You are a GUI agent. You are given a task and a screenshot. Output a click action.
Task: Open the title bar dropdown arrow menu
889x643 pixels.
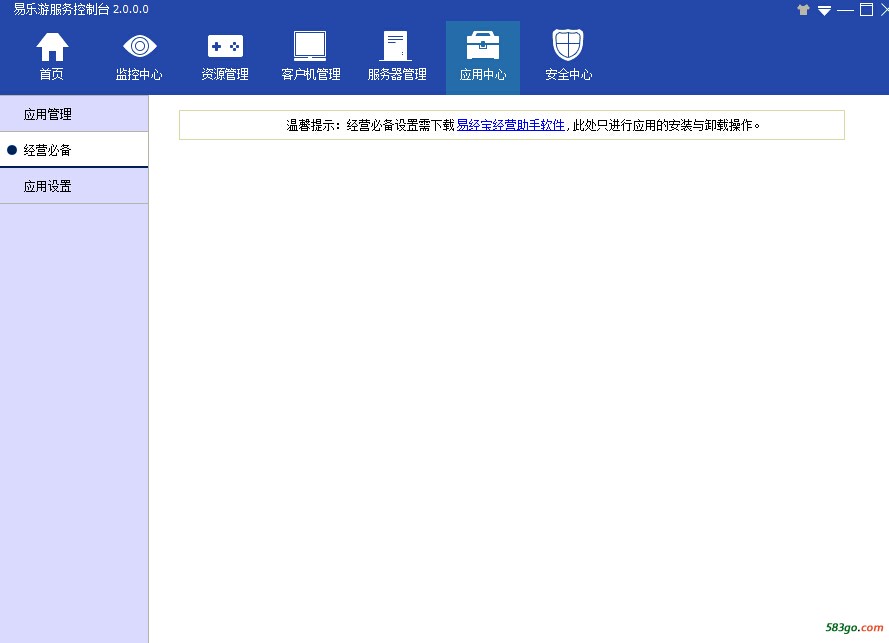[x=824, y=11]
